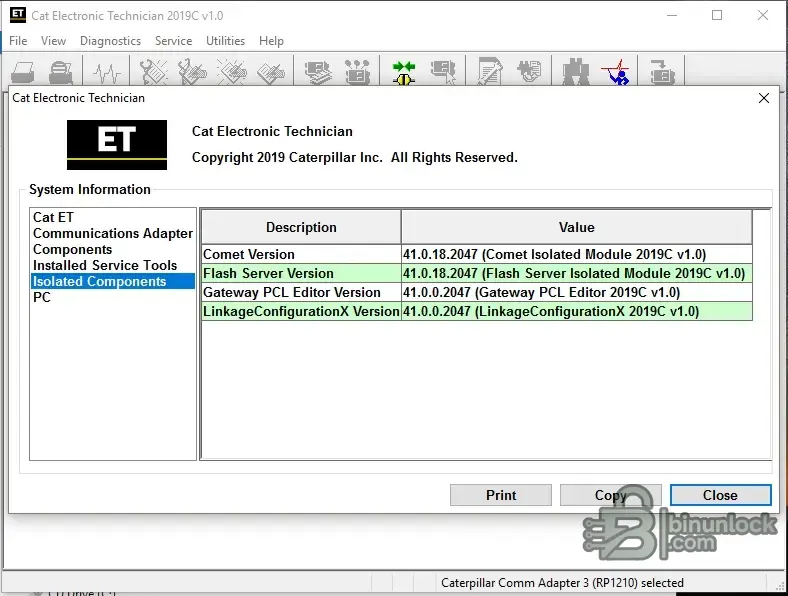Open the Status Tool waveform icon
Image resolution: width=788 pixels, height=596 pixels.
point(107,72)
